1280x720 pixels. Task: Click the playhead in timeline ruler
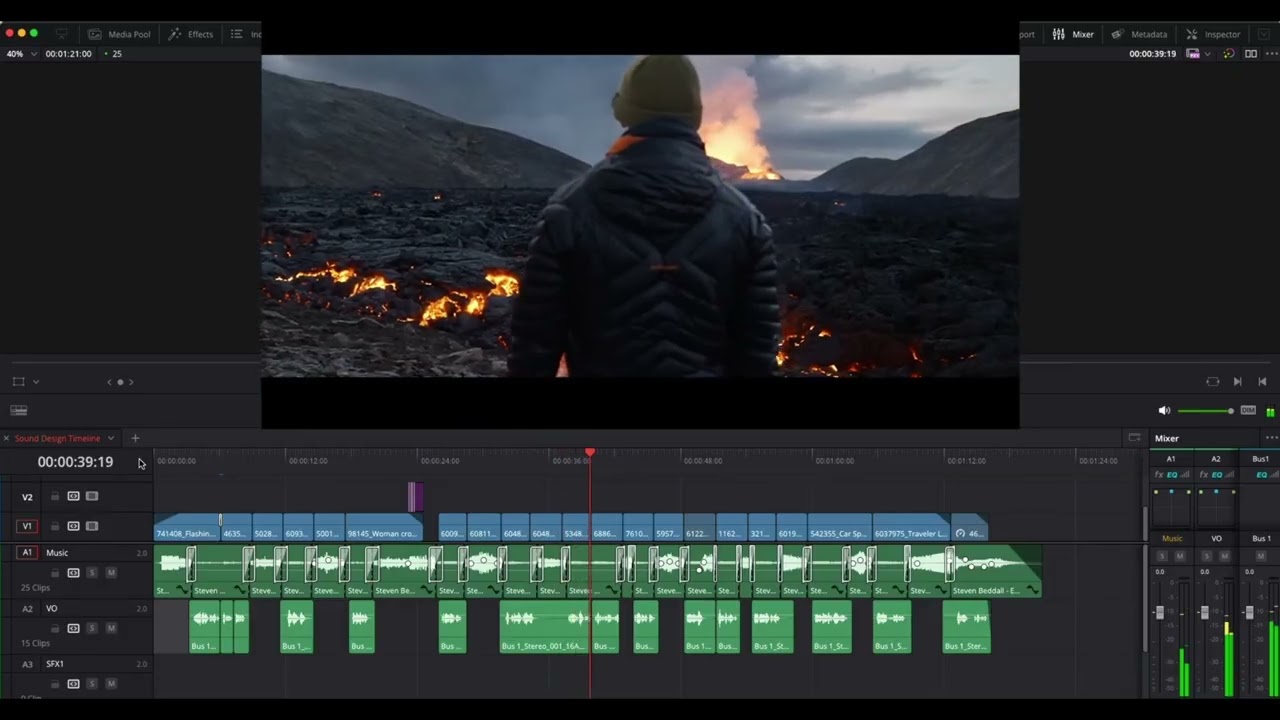tap(590, 453)
